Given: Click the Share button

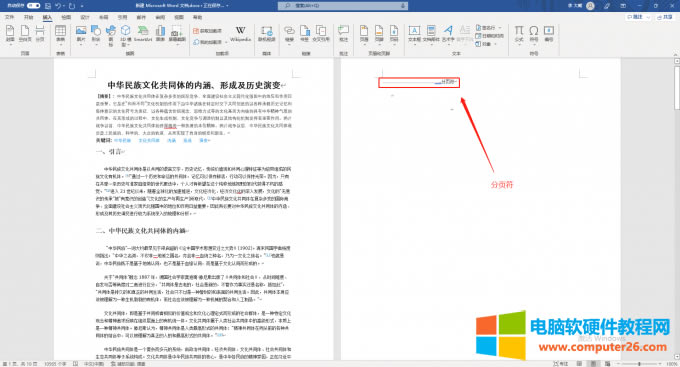Looking at the screenshot, I should [x=665, y=17].
